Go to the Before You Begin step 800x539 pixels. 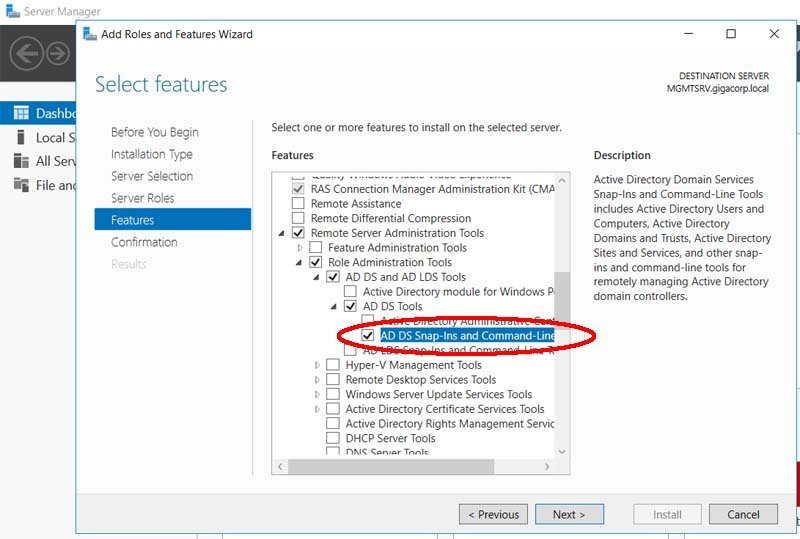point(155,132)
